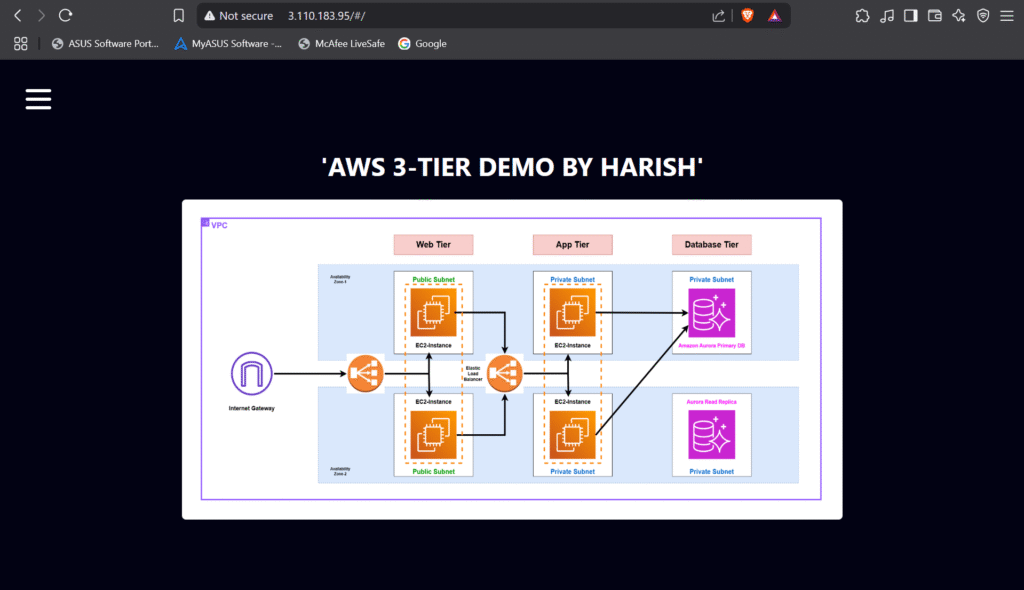
Task: Toggle the bookmark flag for this page
Action: click(179, 15)
